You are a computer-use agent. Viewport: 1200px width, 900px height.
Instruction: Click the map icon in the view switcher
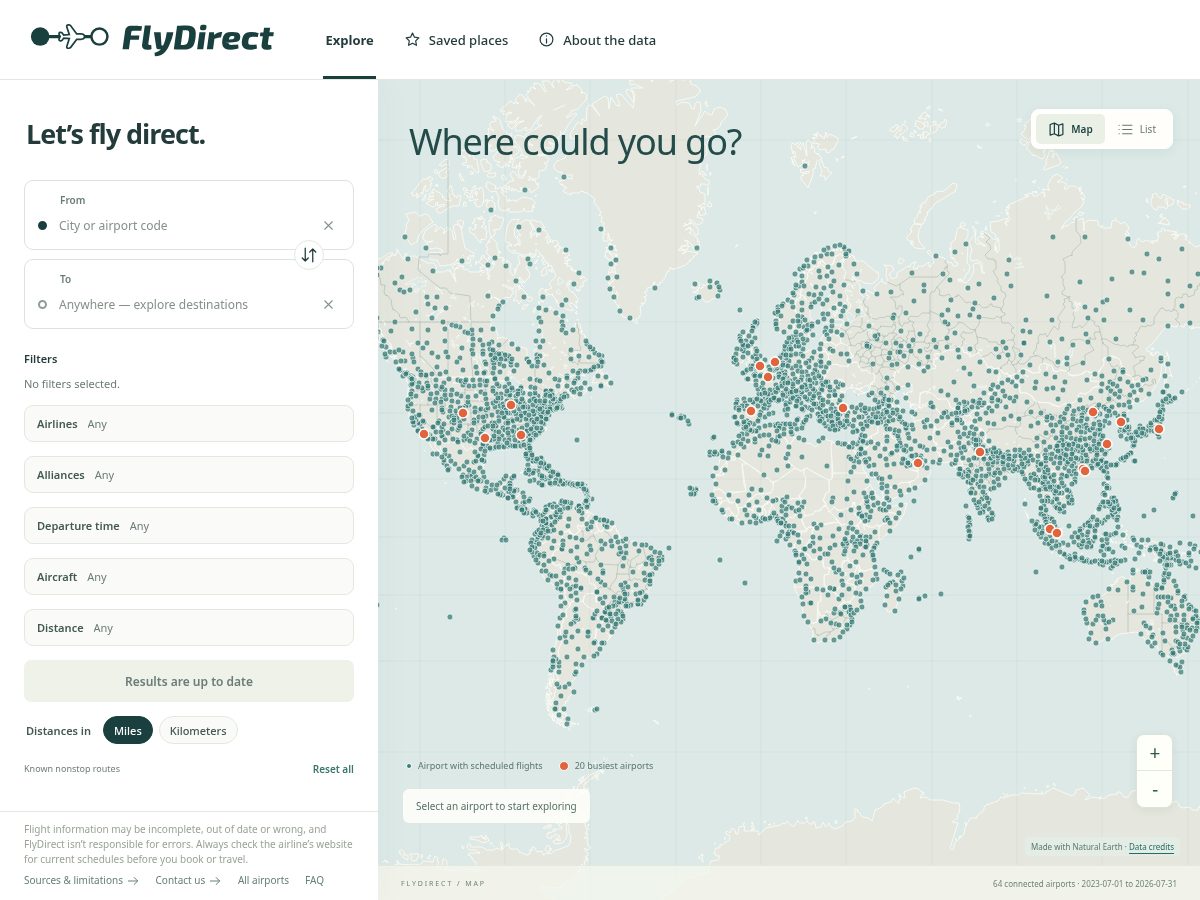1056,129
